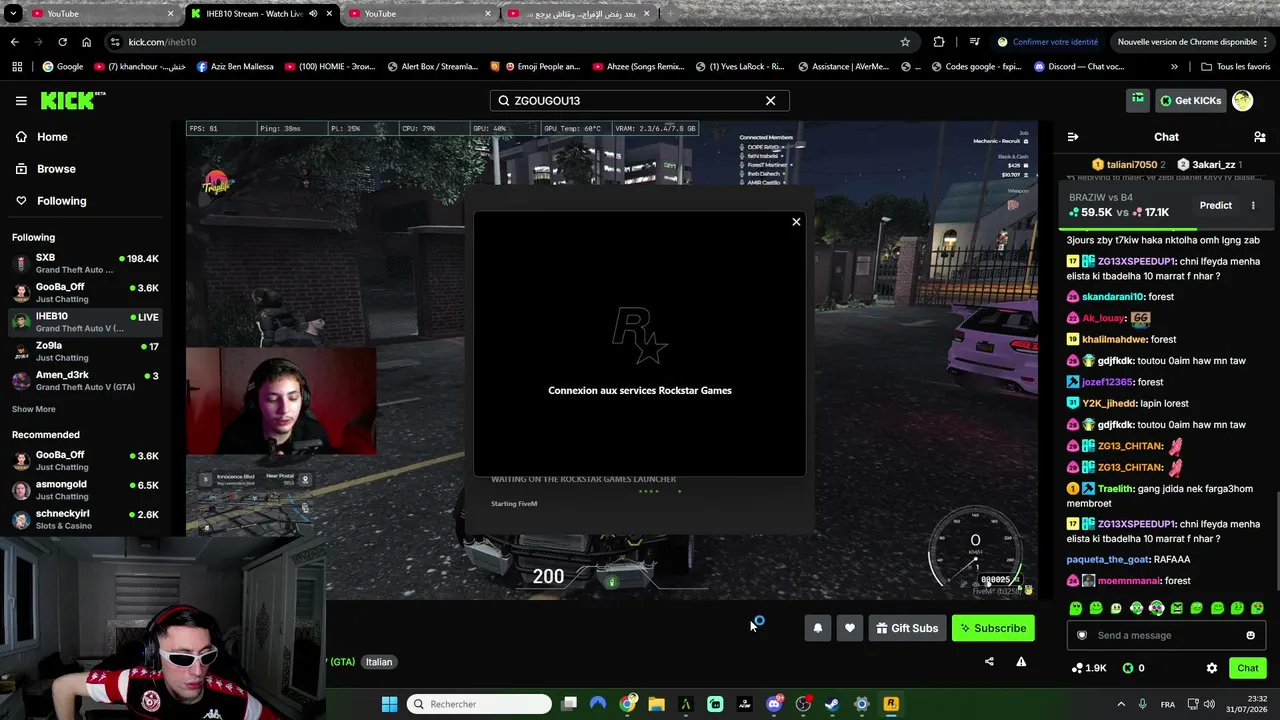Open recommended channel schneckyirl
Screen dimensions: 1280x720
86,520
